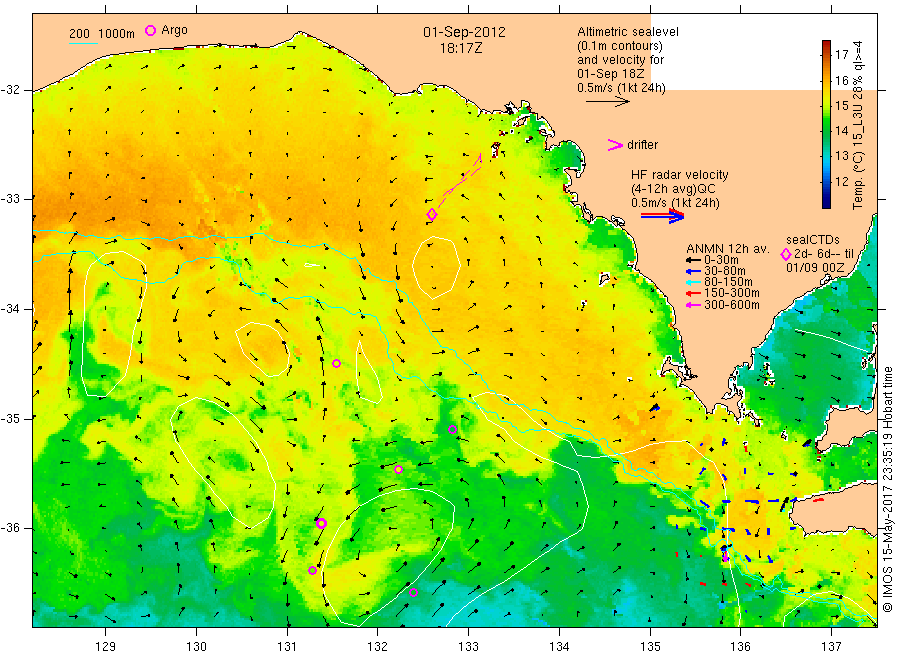The height and width of the screenshot is (660, 900).
Task: Click the Temp. (°C) vertical axis label
Action: [858, 124]
